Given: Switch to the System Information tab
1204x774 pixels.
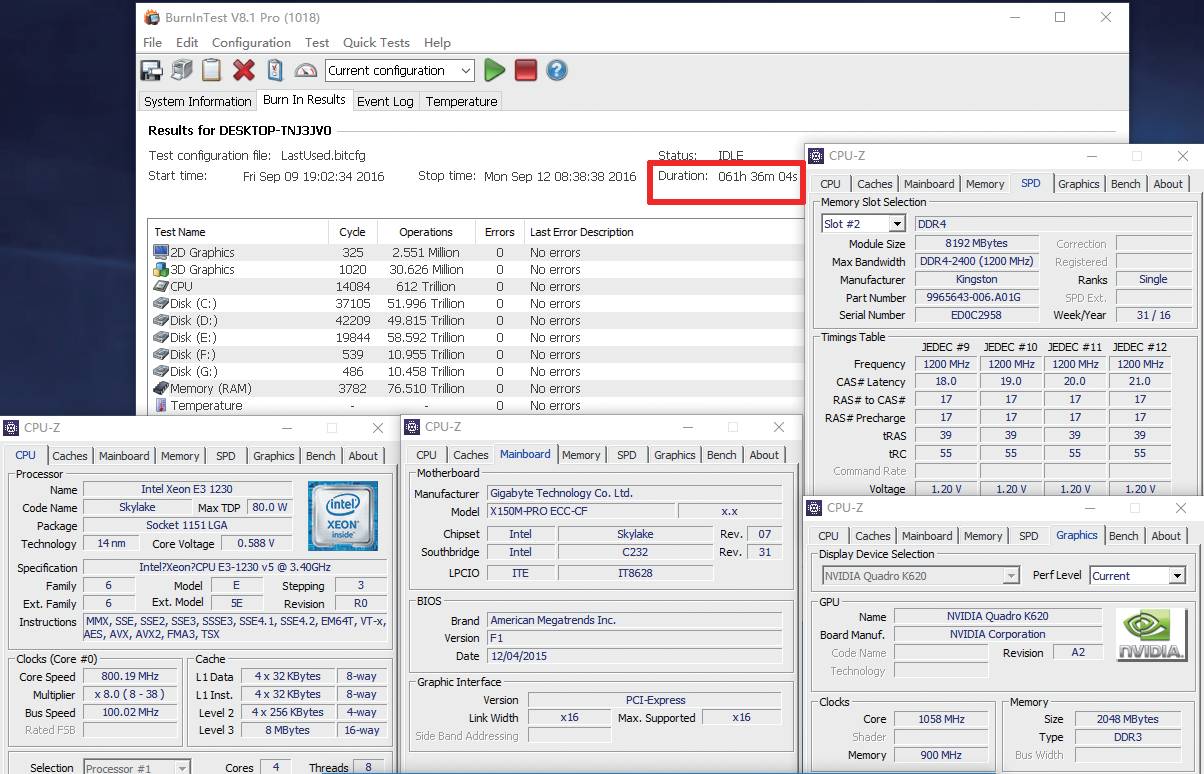Looking at the screenshot, I should 197,101.
